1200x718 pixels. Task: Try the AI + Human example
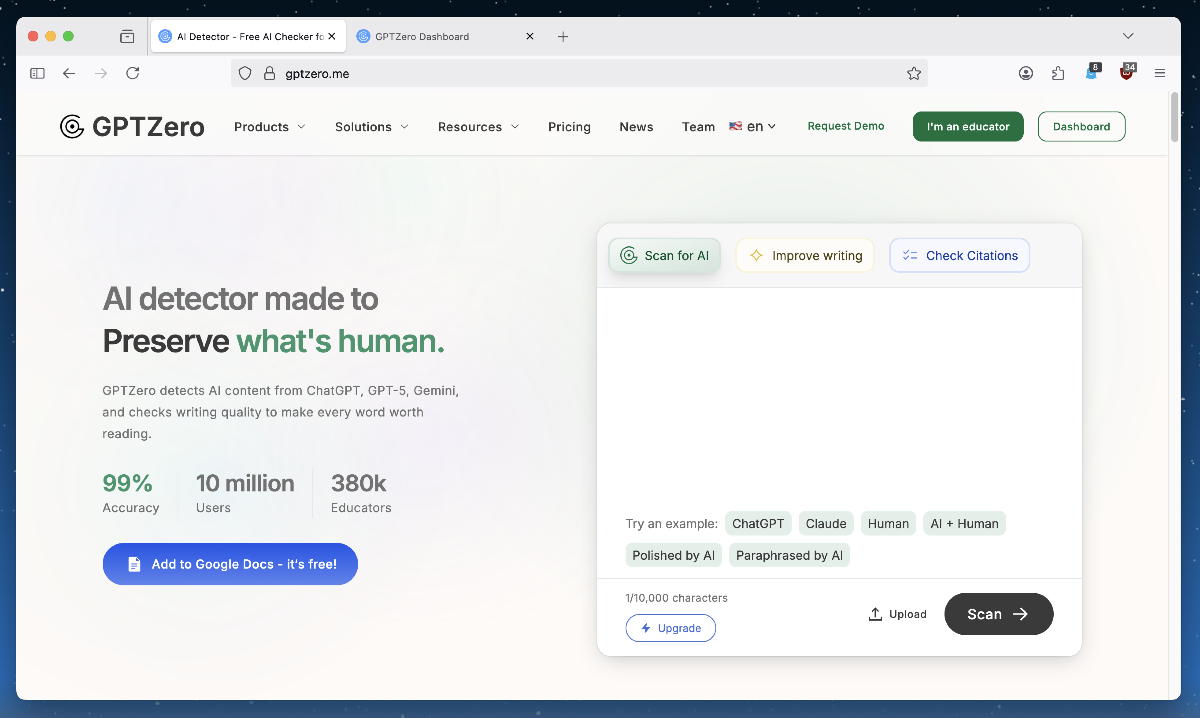(x=964, y=523)
